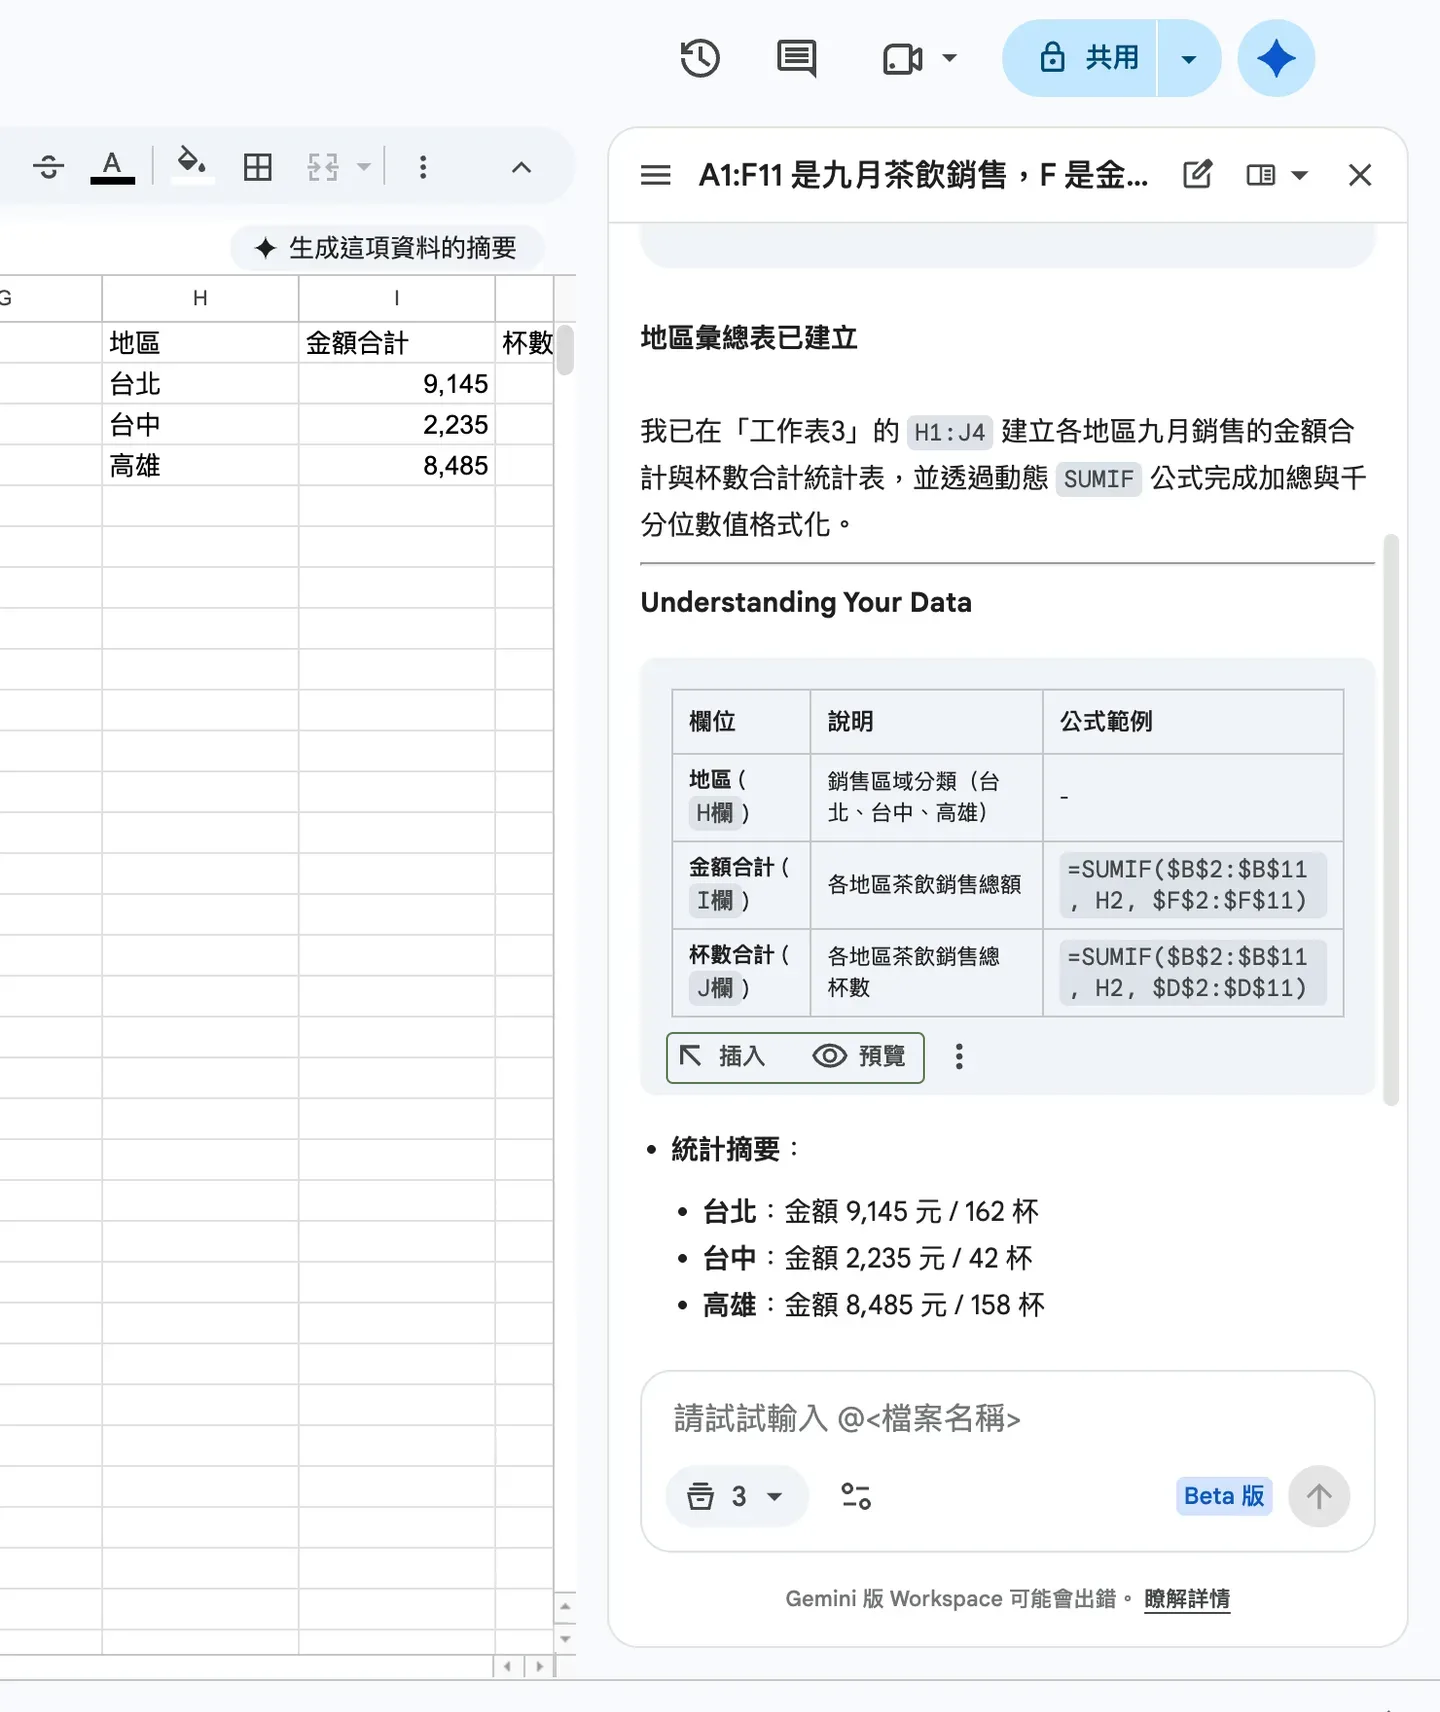Click 生成這項資料的摘要 suggestion chip
The image size is (1440, 1712).
click(x=387, y=247)
